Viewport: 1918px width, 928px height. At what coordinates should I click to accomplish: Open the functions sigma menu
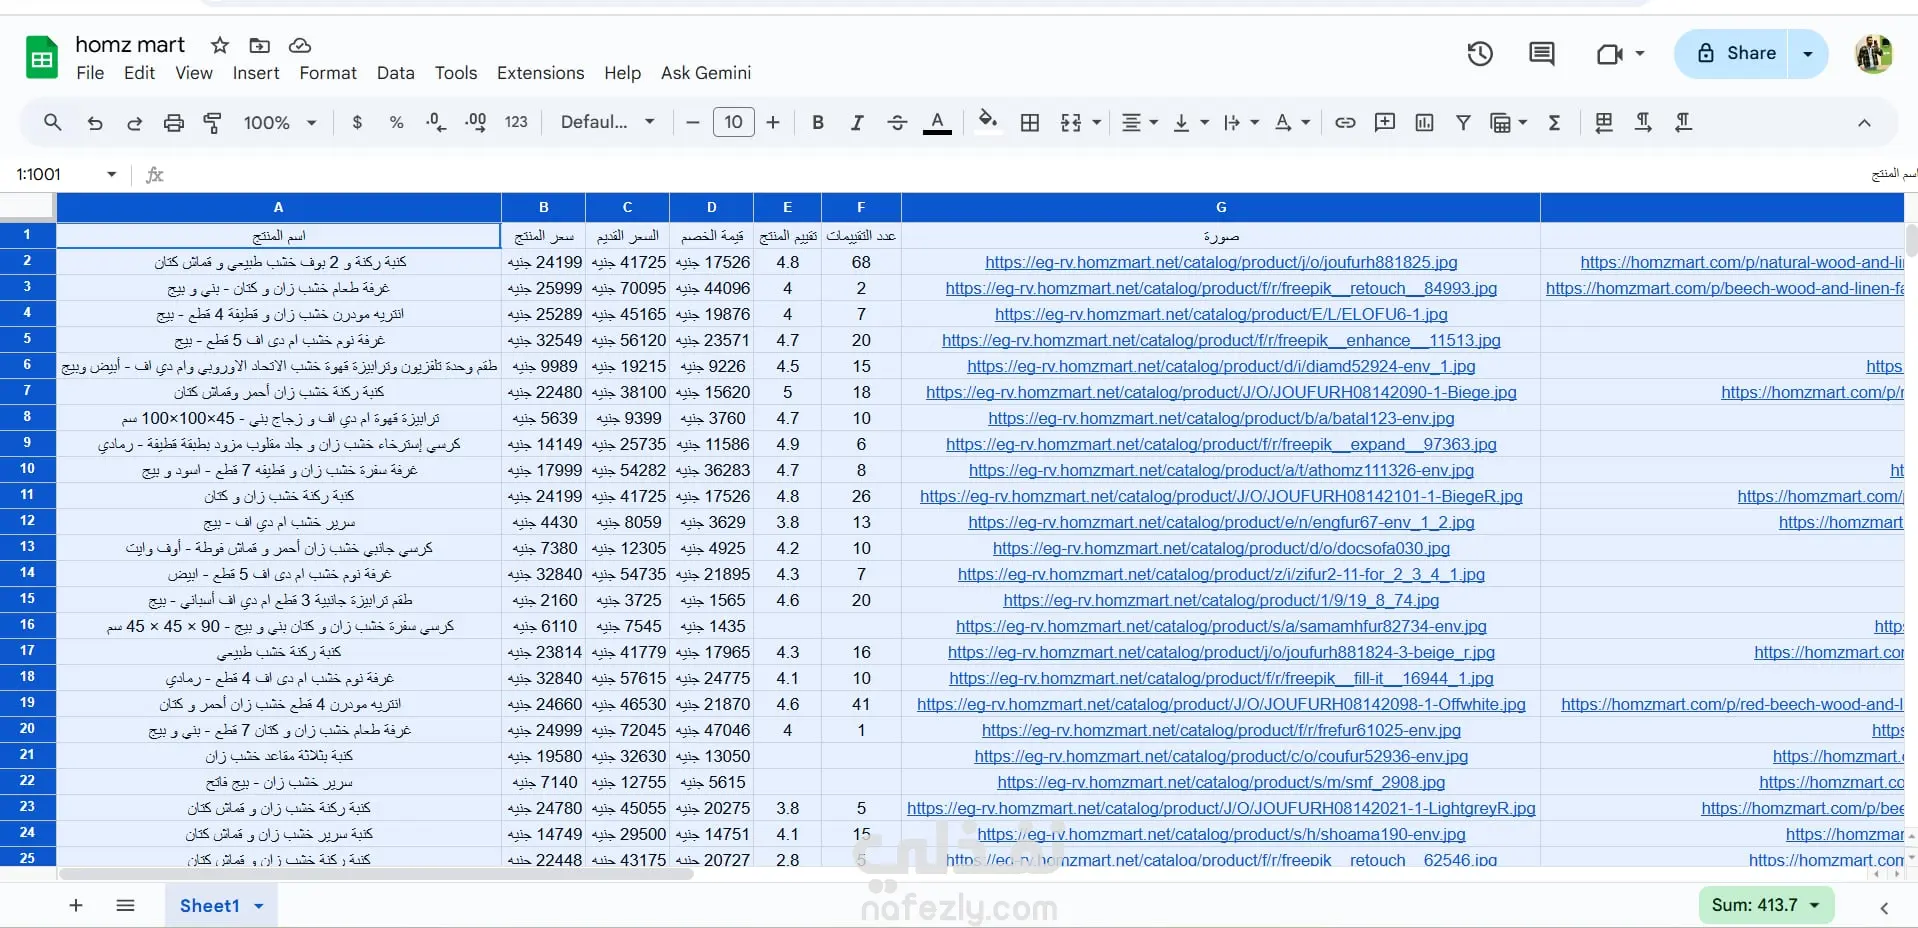[x=1554, y=122]
